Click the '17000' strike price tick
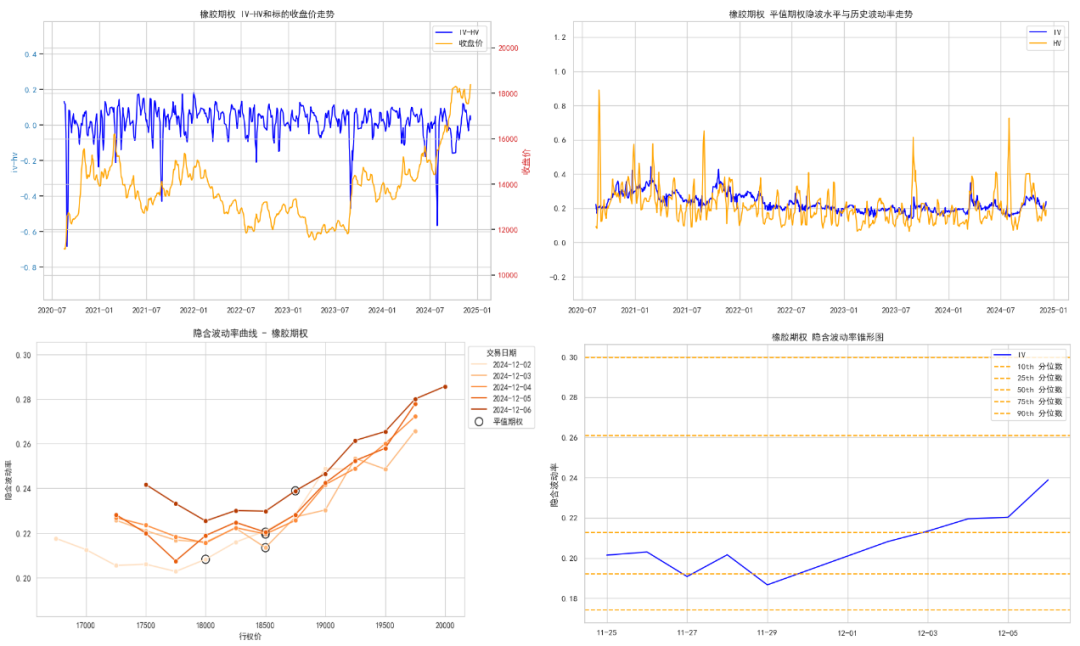This screenshot has height=646, width=1080. point(85,625)
